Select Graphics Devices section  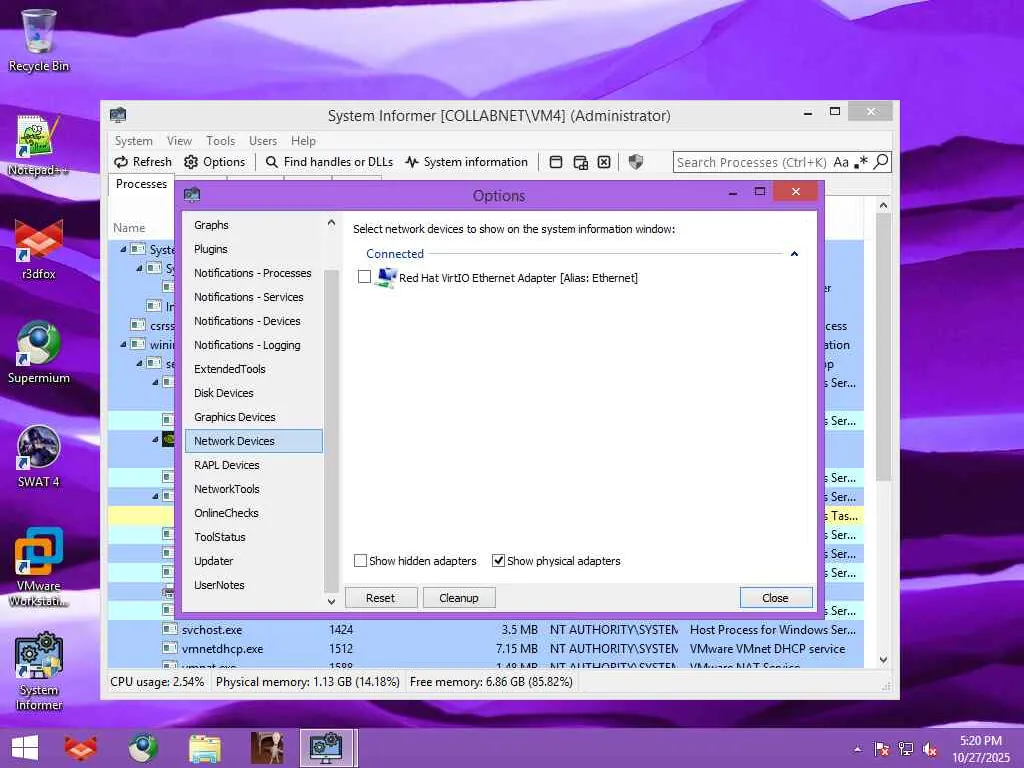coord(253,417)
